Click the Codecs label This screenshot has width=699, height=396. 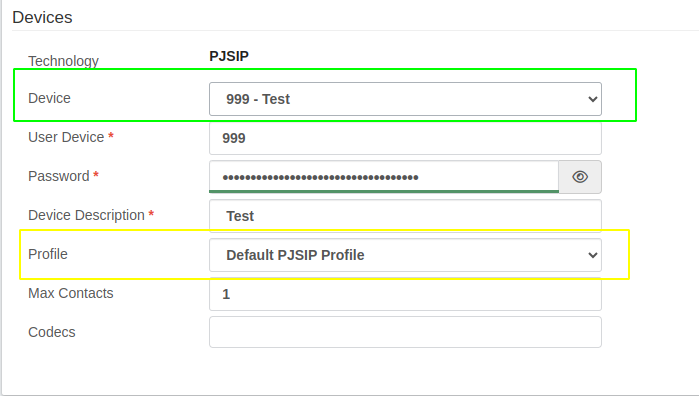click(52, 332)
